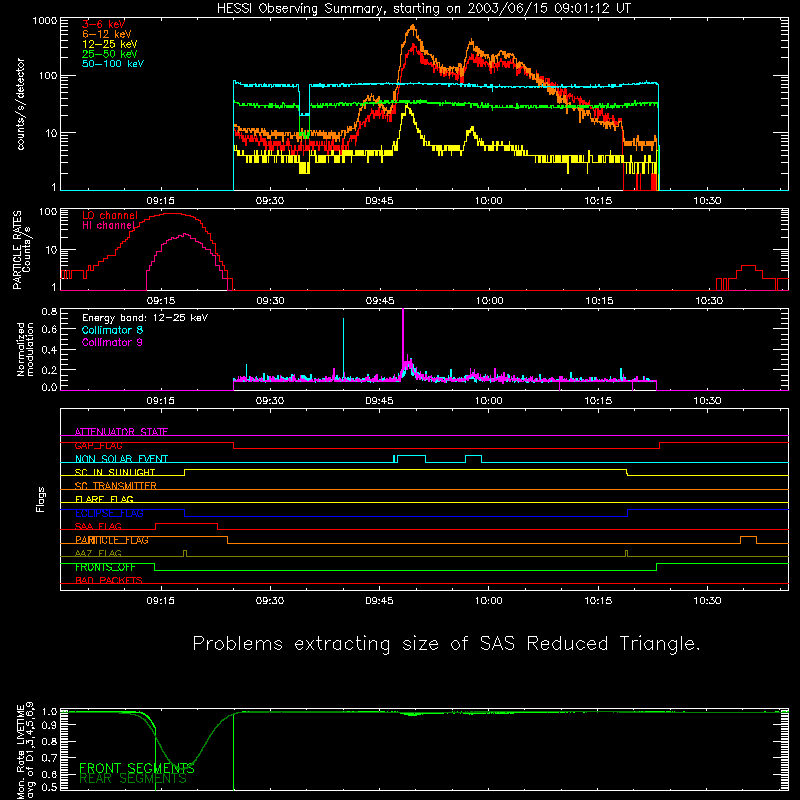Image resolution: width=800 pixels, height=800 pixels.
Task: Select the GAP_FLAG label
Action: point(98,445)
